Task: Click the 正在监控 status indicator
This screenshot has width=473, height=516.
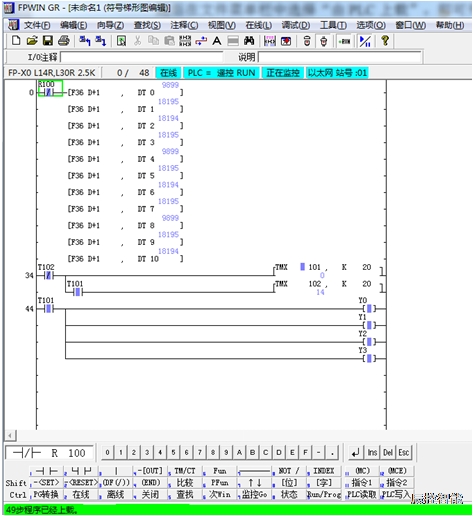Action: (283, 73)
